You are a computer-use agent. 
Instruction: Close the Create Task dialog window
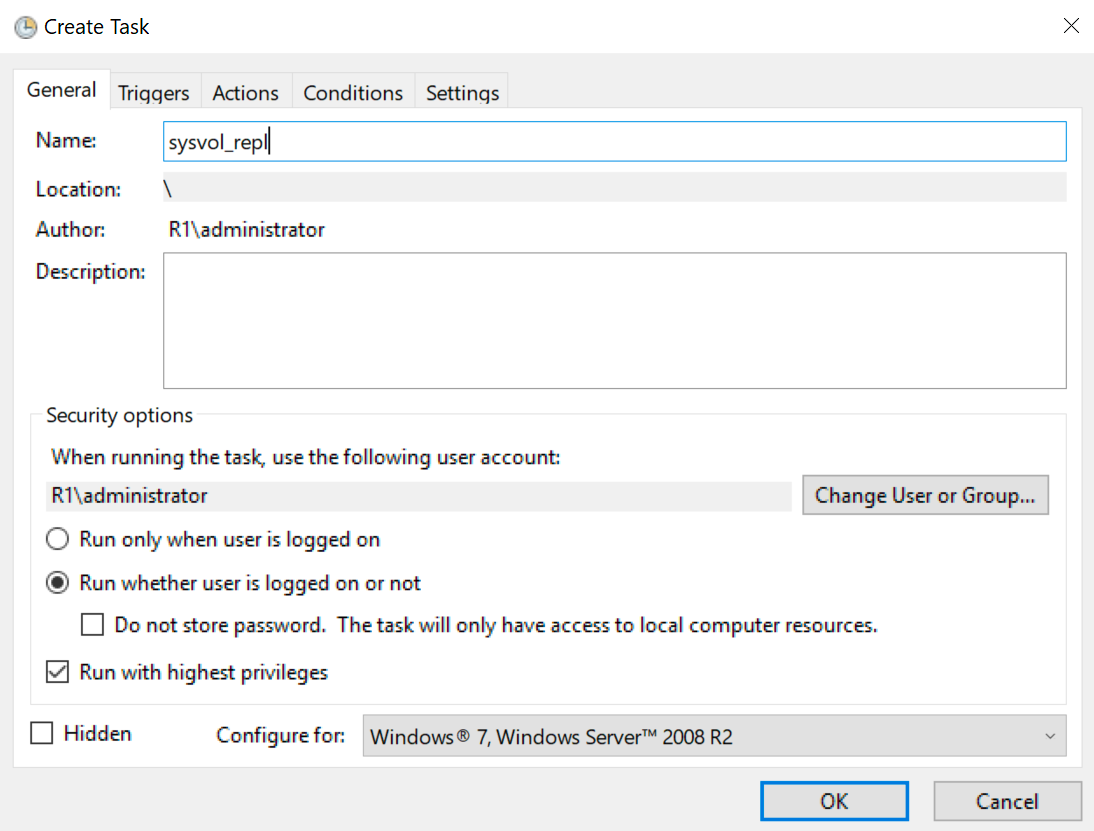[x=1070, y=27]
